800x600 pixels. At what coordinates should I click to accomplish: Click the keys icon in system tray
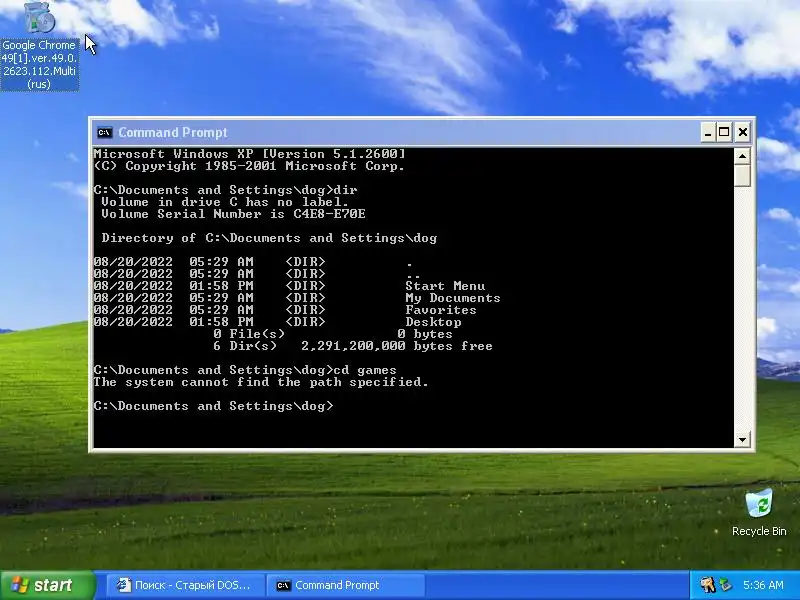[707, 585]
